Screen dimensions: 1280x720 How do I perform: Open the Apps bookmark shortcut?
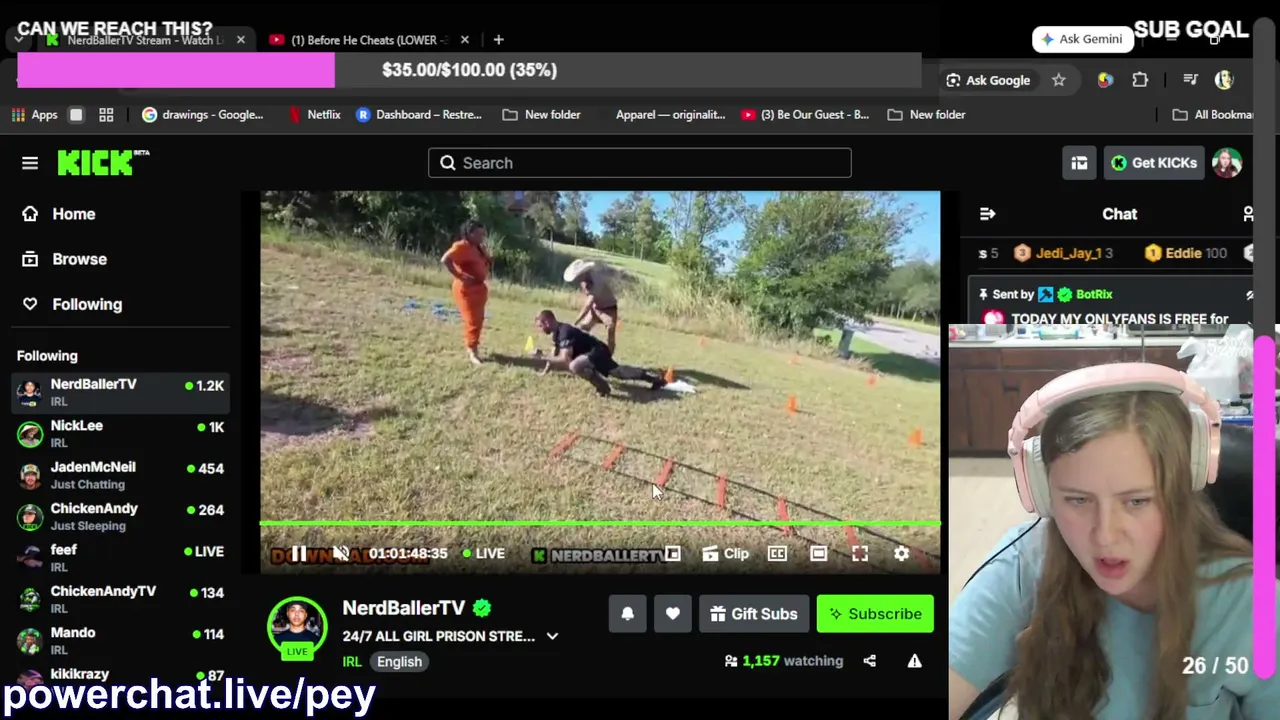[x=35, y=115]
